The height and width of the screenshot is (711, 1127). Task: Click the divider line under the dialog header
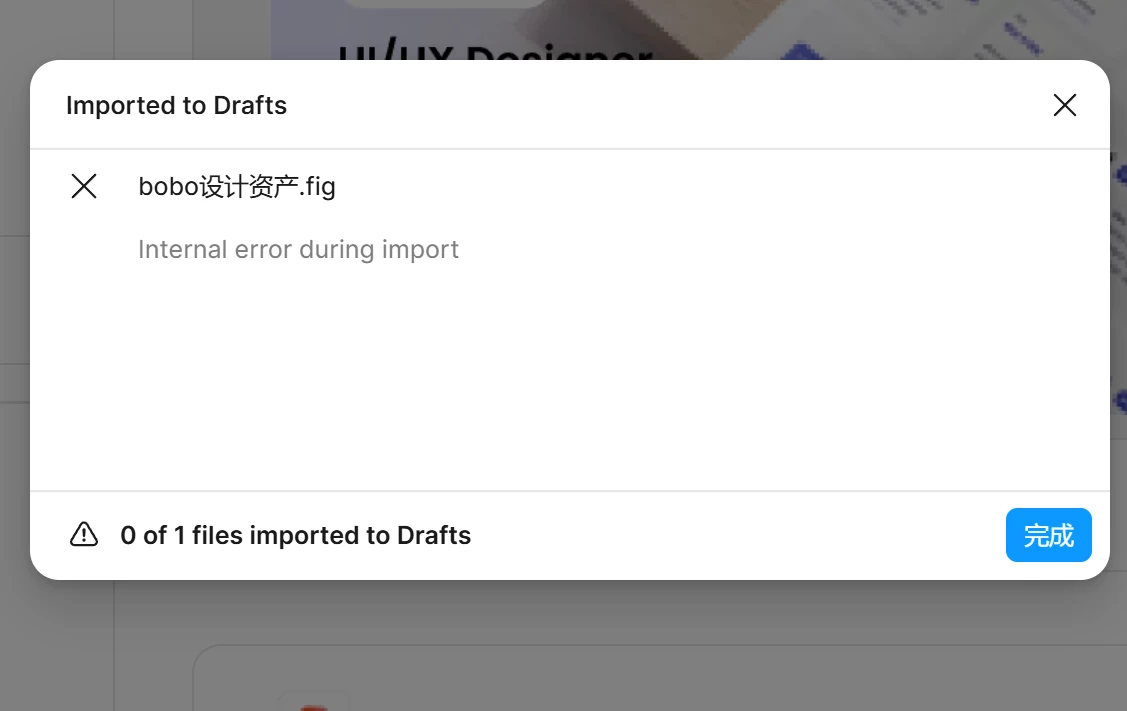point(569,149)
